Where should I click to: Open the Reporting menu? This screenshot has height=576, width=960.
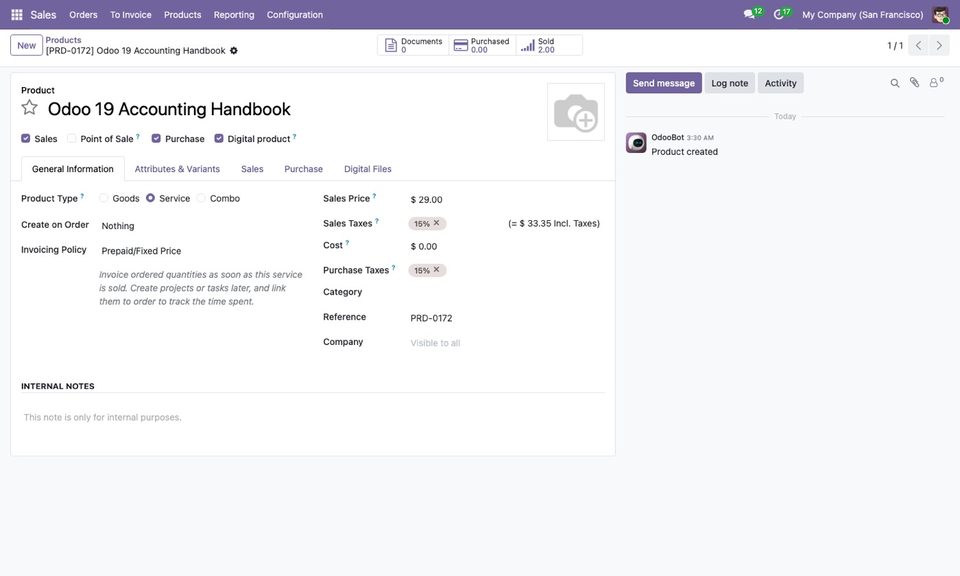[234, 15]
